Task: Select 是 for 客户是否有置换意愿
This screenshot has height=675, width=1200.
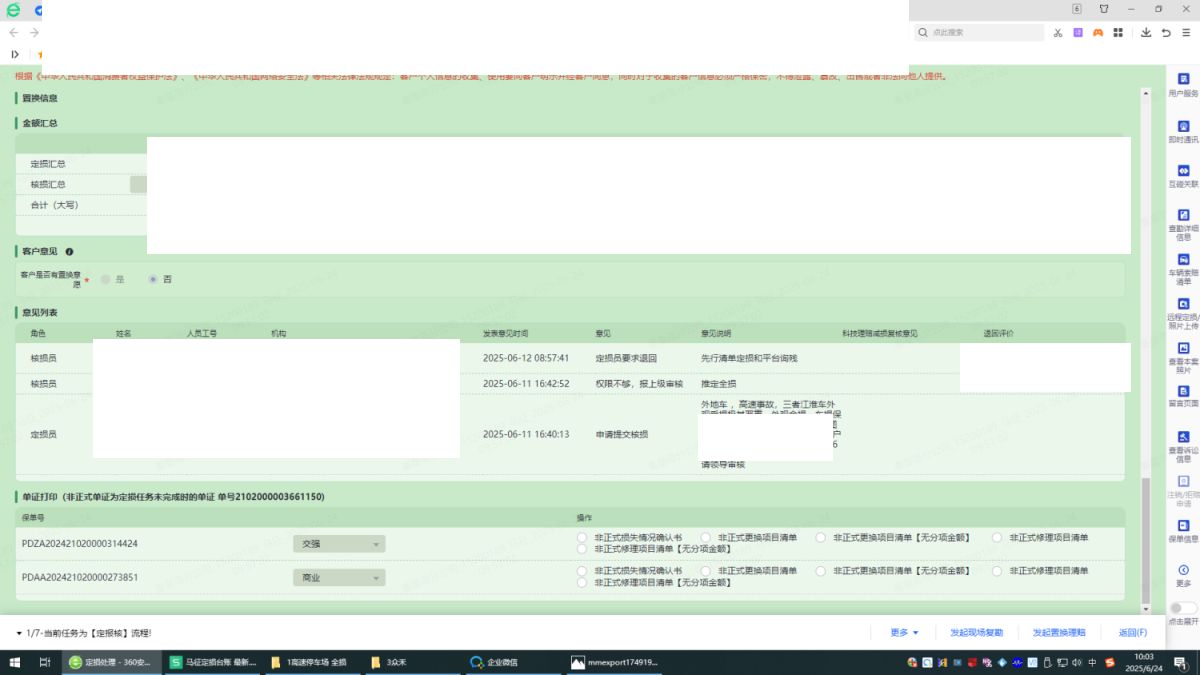Action: [106, 279]
